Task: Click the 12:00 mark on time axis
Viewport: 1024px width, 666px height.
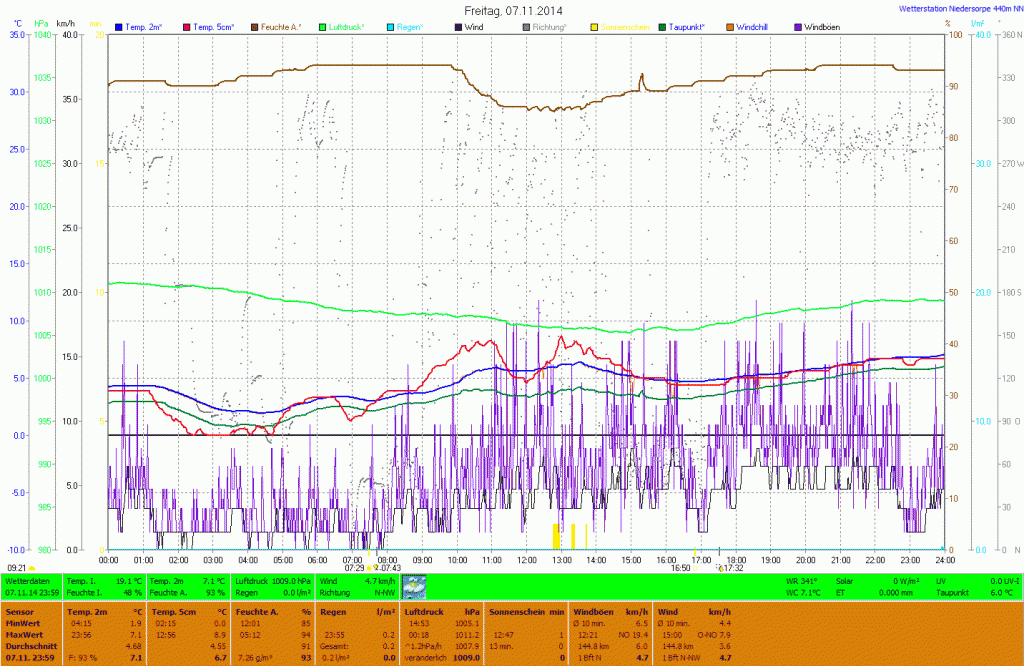Action: 527,559
